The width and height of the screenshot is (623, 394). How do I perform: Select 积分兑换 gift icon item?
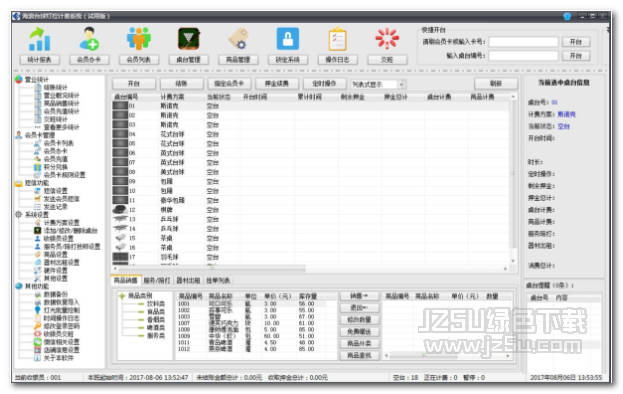pos(56,167)
